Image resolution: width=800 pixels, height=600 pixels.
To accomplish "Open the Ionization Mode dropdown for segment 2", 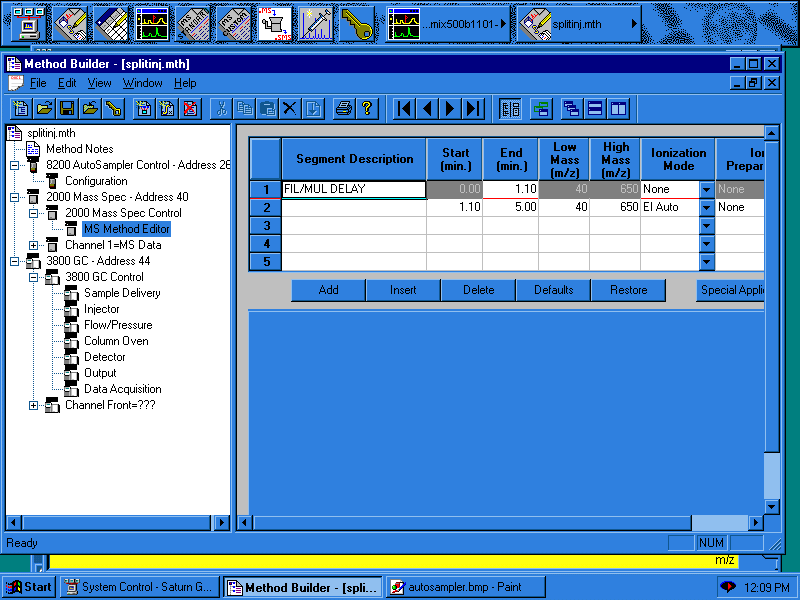I will 707,207.
